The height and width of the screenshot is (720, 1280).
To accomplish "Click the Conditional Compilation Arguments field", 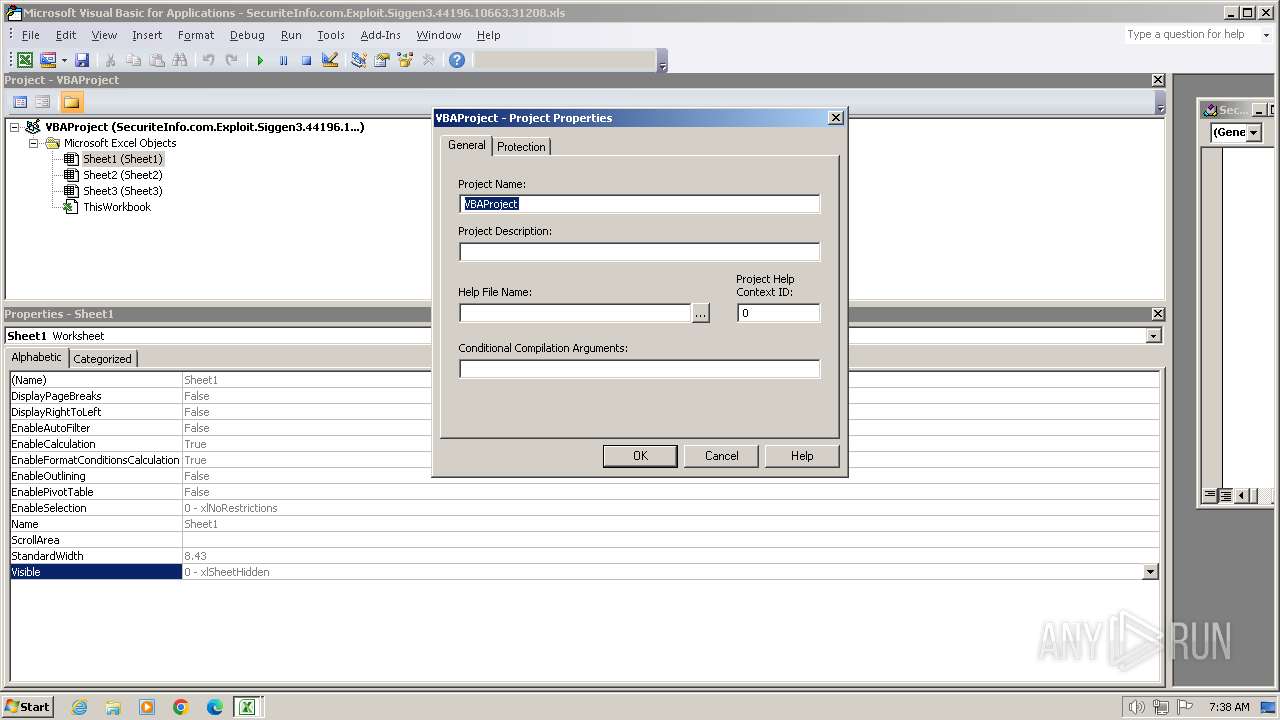I will 639,369.
